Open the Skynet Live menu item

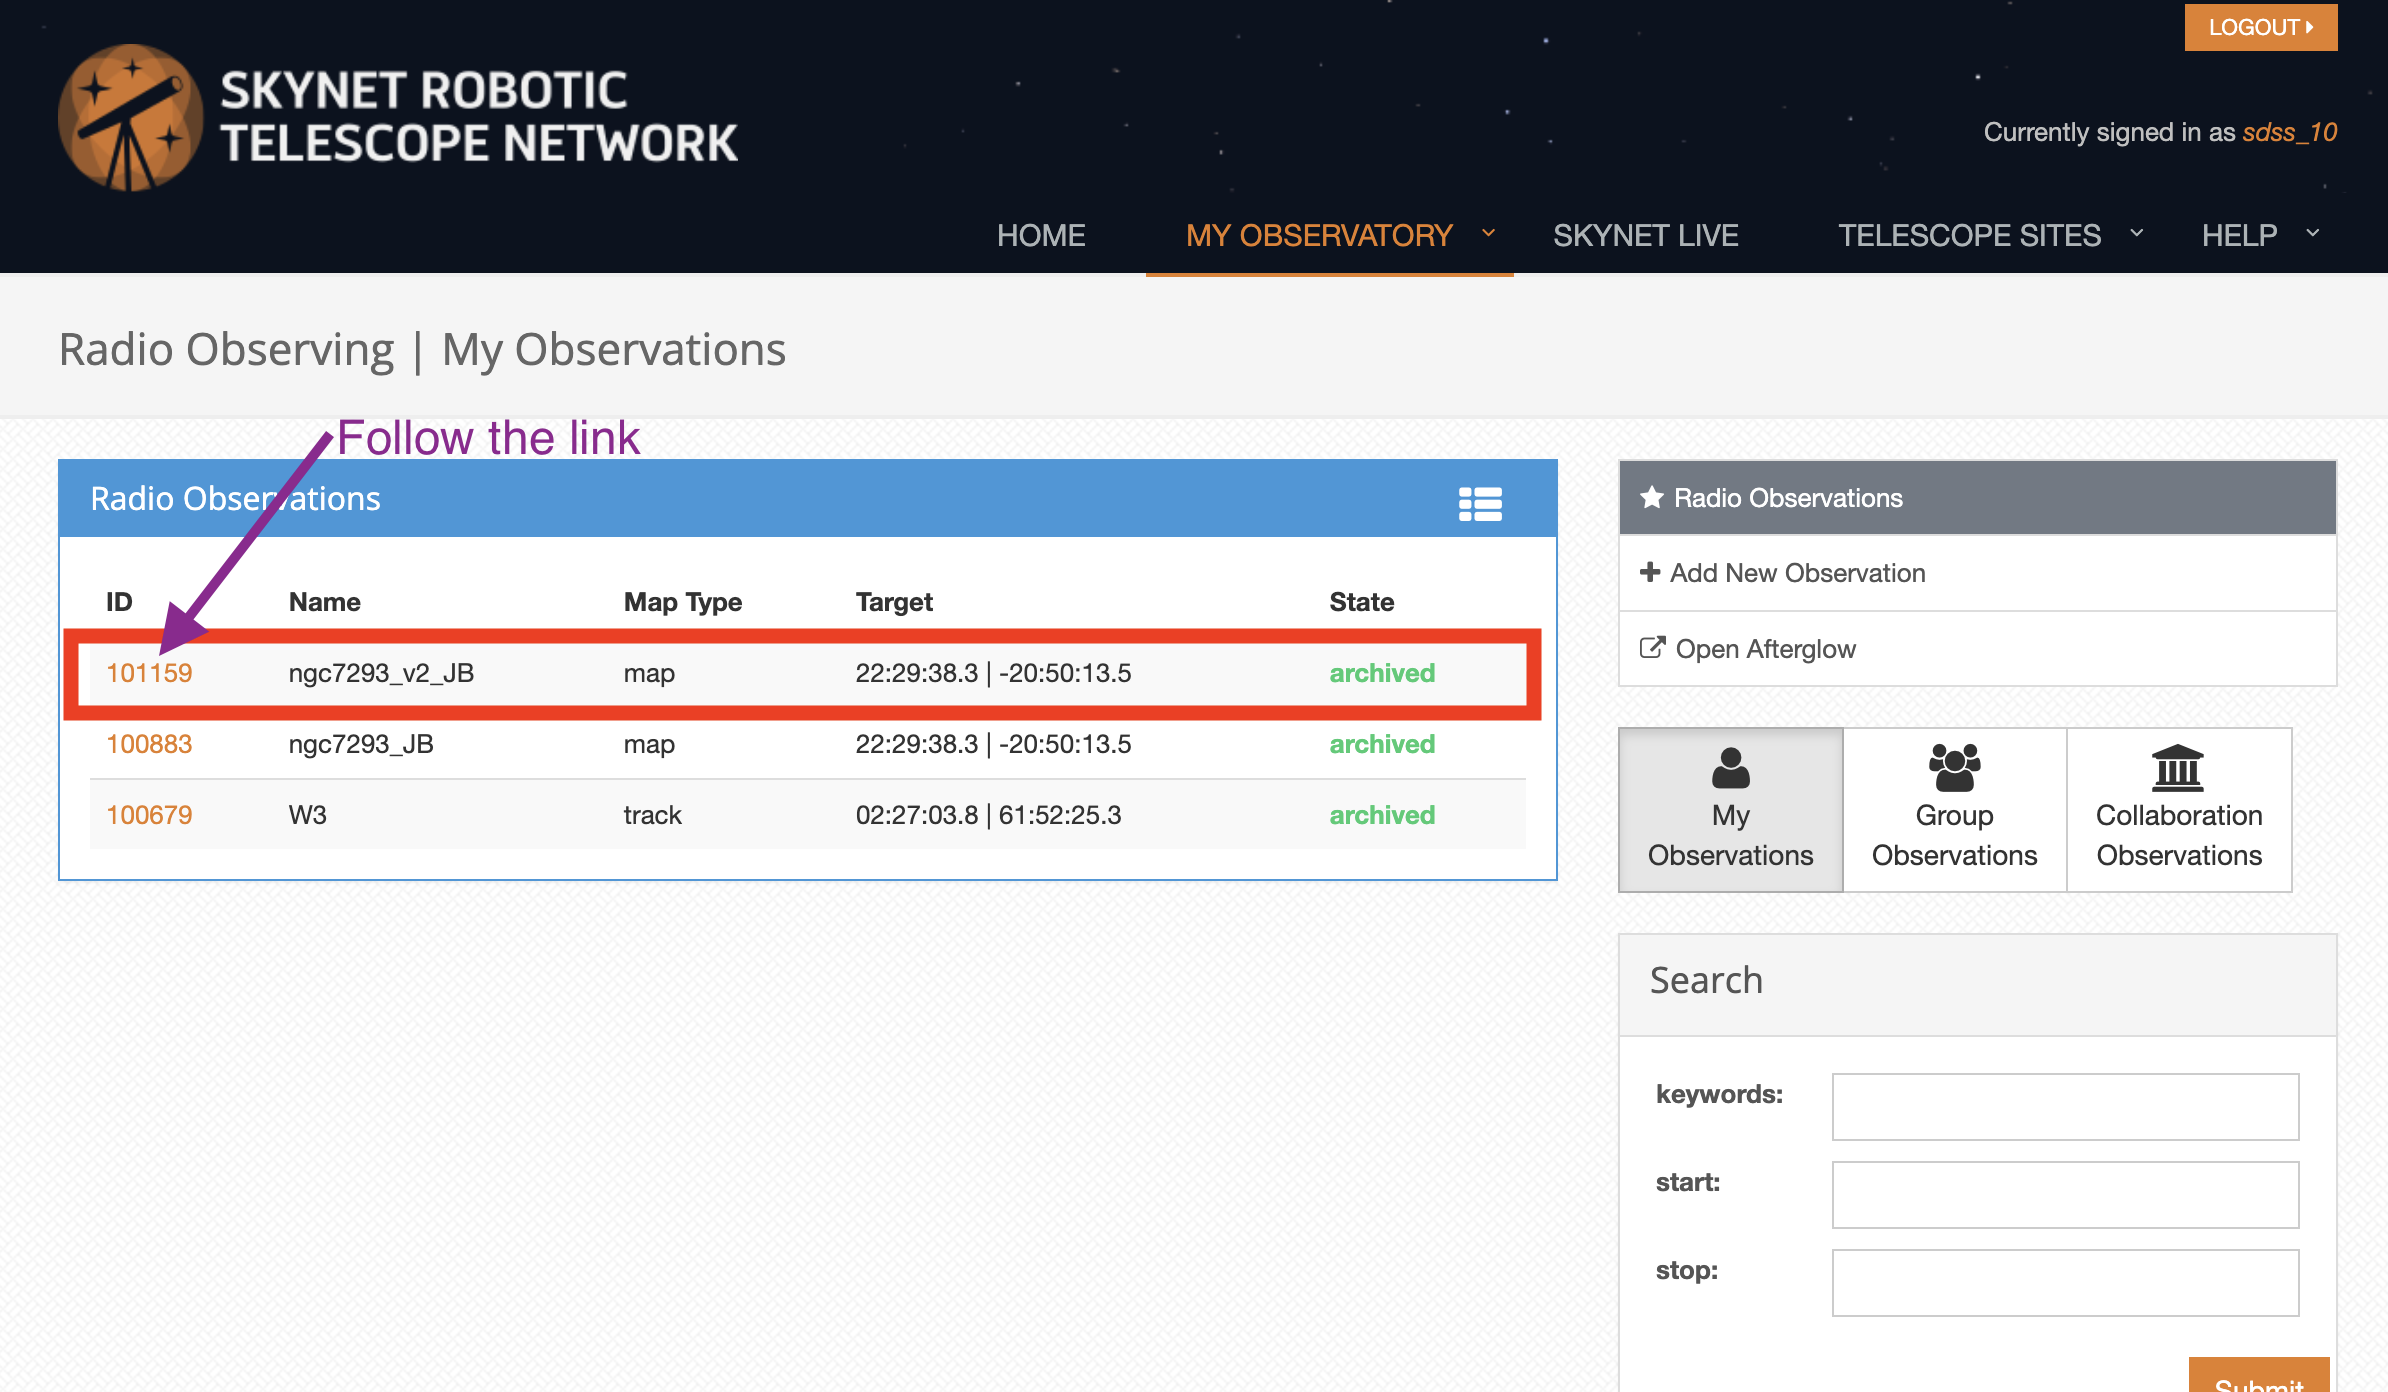tap(1646, 235)
